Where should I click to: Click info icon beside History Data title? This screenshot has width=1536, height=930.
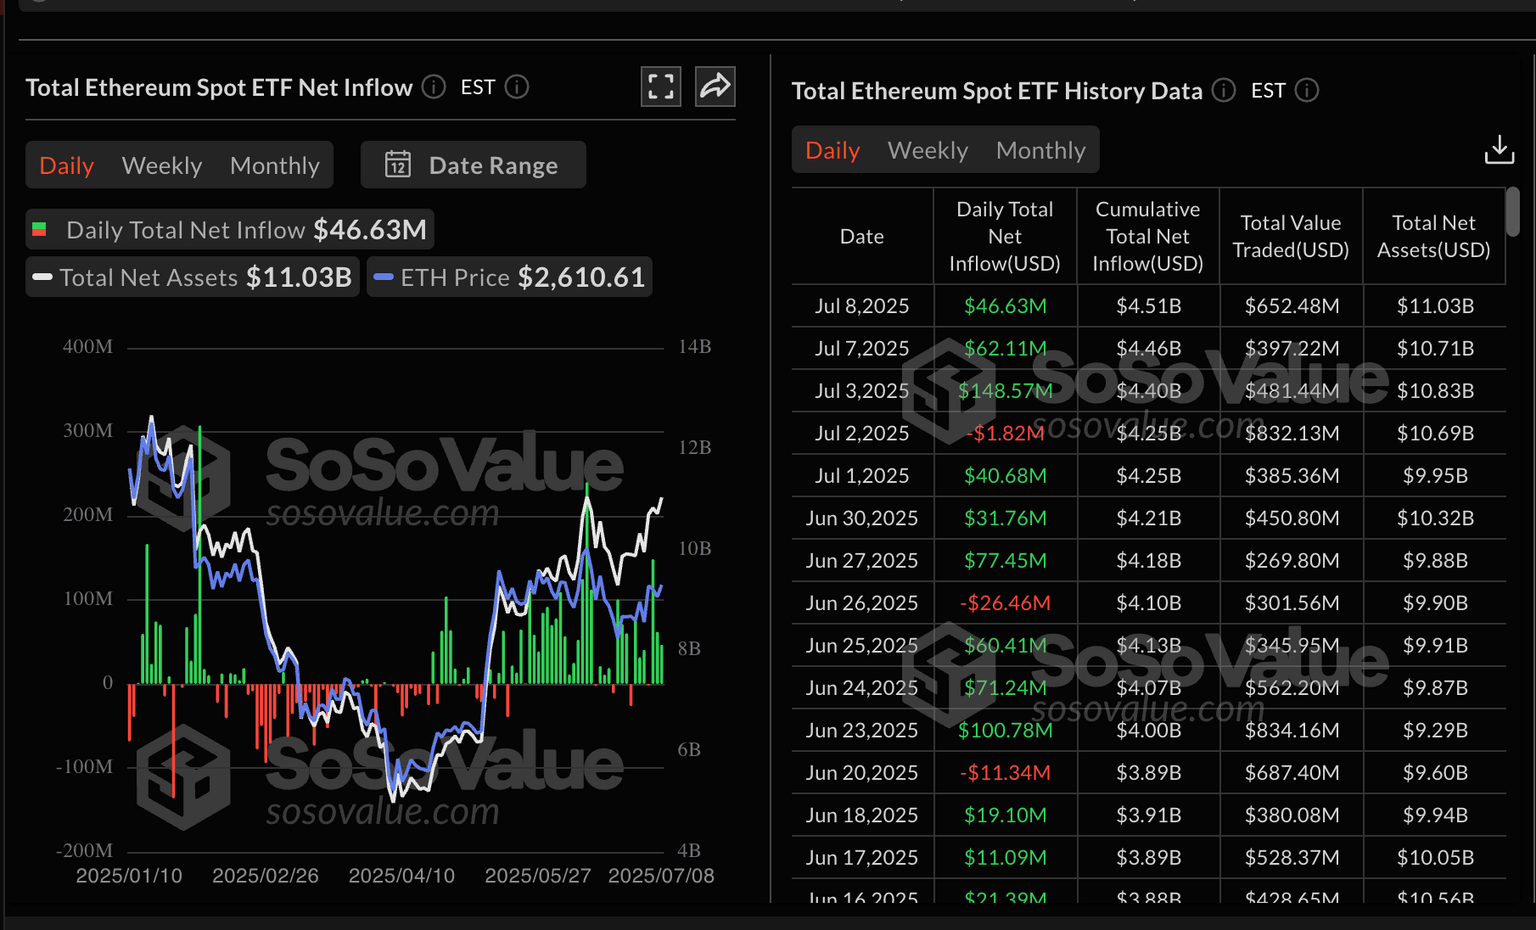pyautogui.click(x=1224, y=90)
